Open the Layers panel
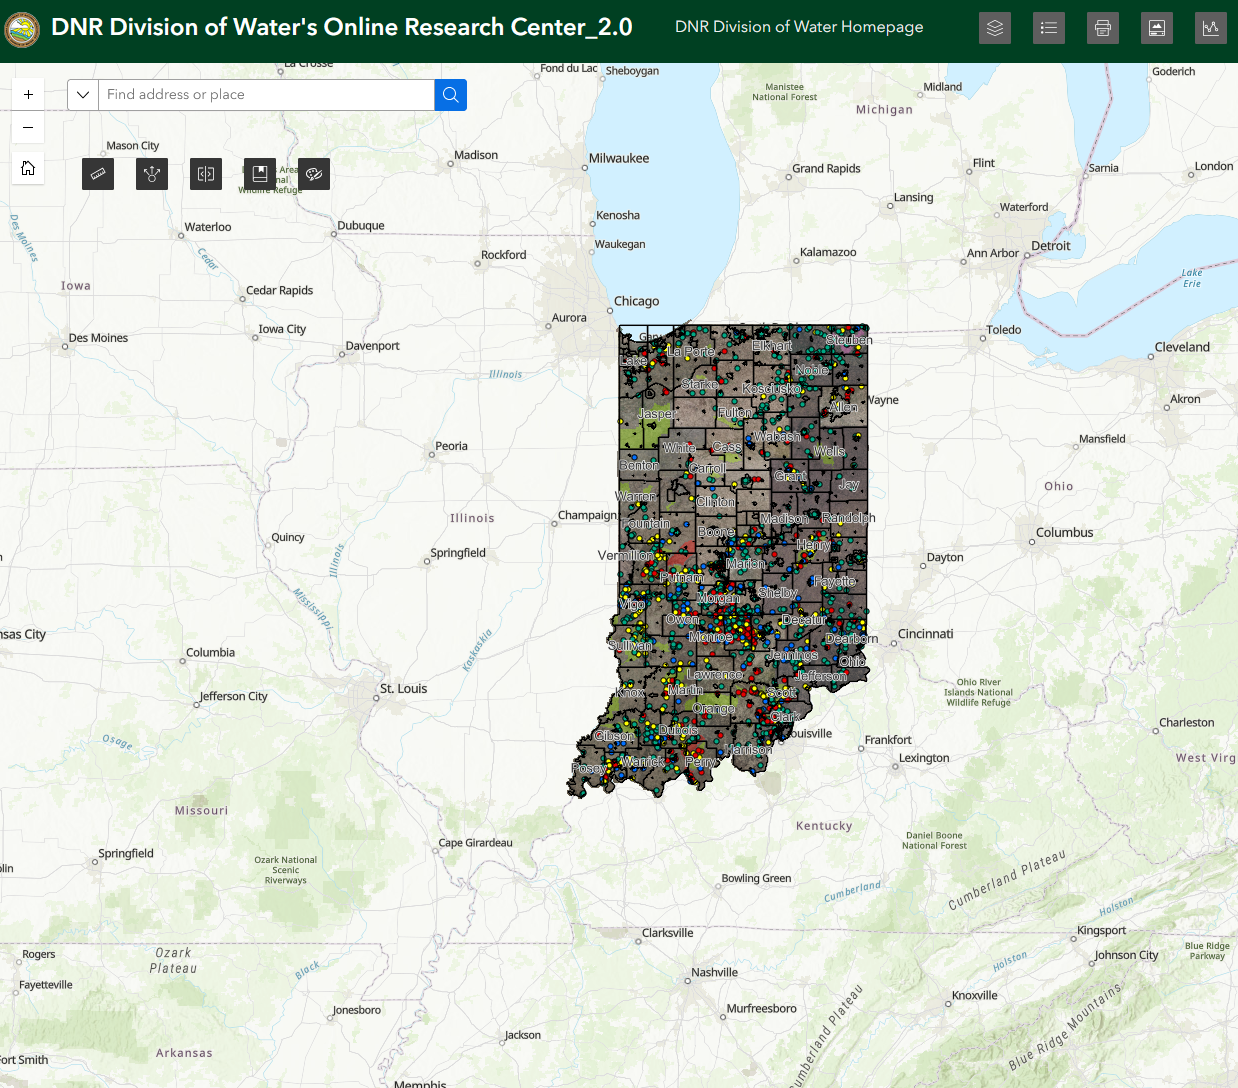This screenshot has width=1238, height=1088. coord(995,27)
